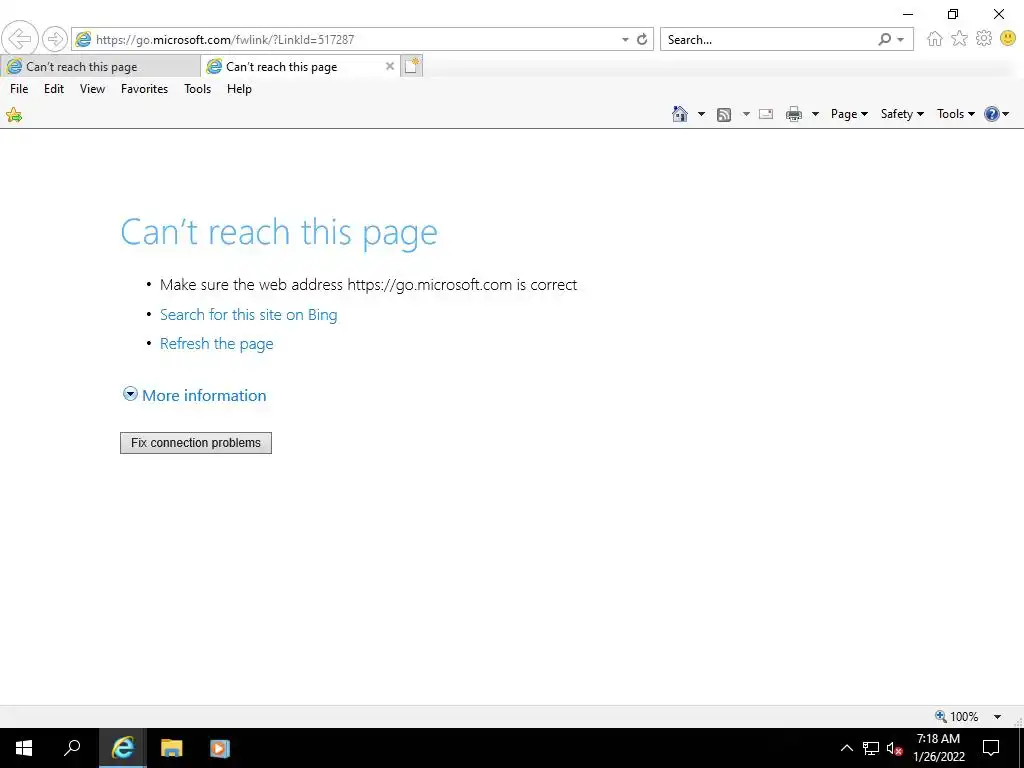Open address bar autocomplete dropdown arrow

pyautogui.click(x=625, y=40)
